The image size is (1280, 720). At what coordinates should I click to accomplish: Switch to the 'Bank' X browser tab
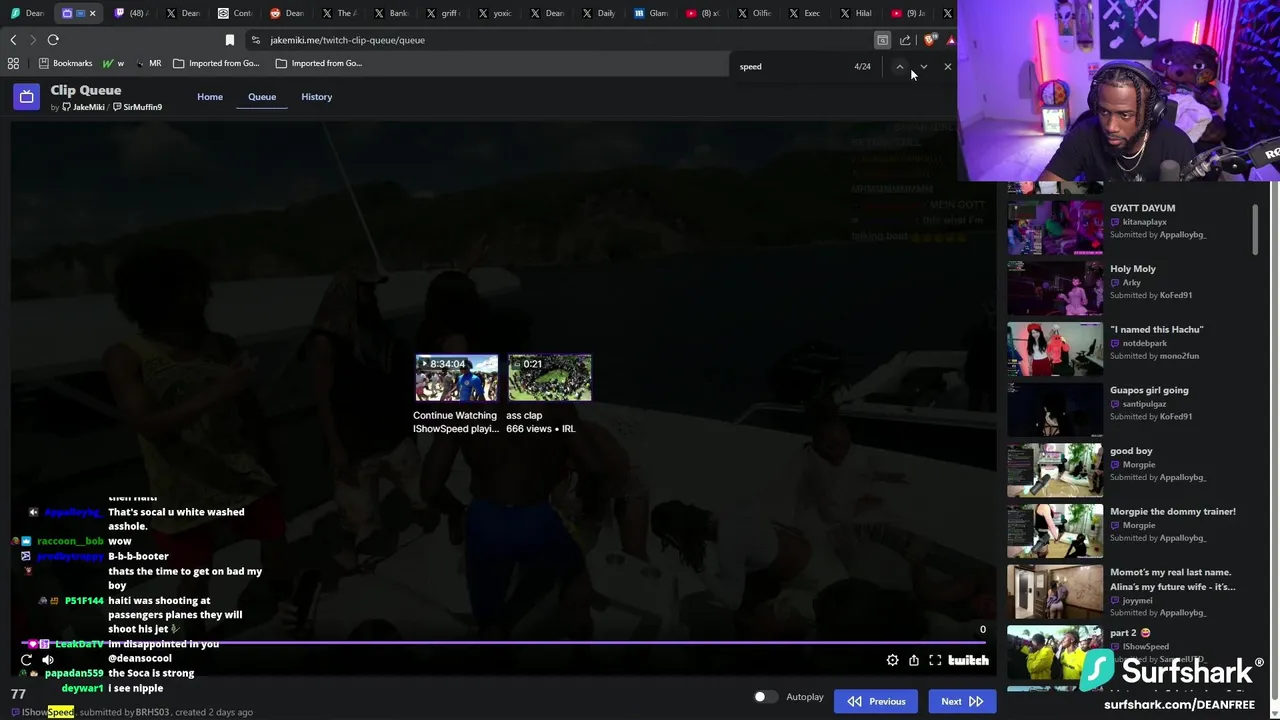pos(391,13)
